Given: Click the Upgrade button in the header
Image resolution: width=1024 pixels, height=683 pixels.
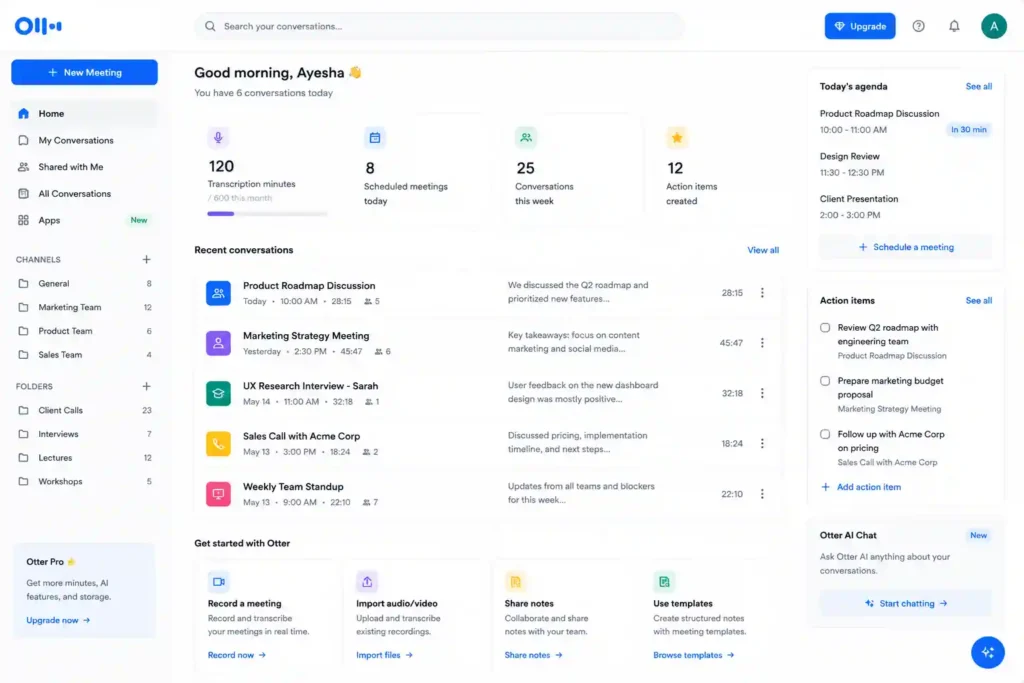Looking at the screenshot, I should [859, 26].
